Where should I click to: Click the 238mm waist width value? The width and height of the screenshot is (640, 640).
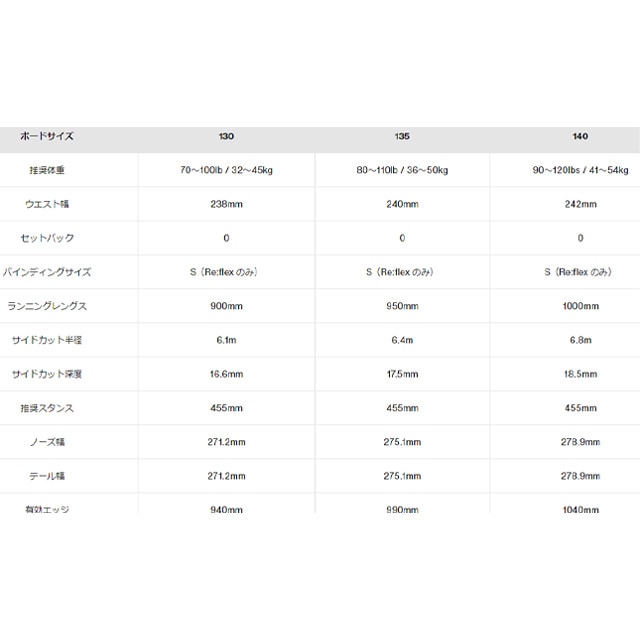(227, 204)
